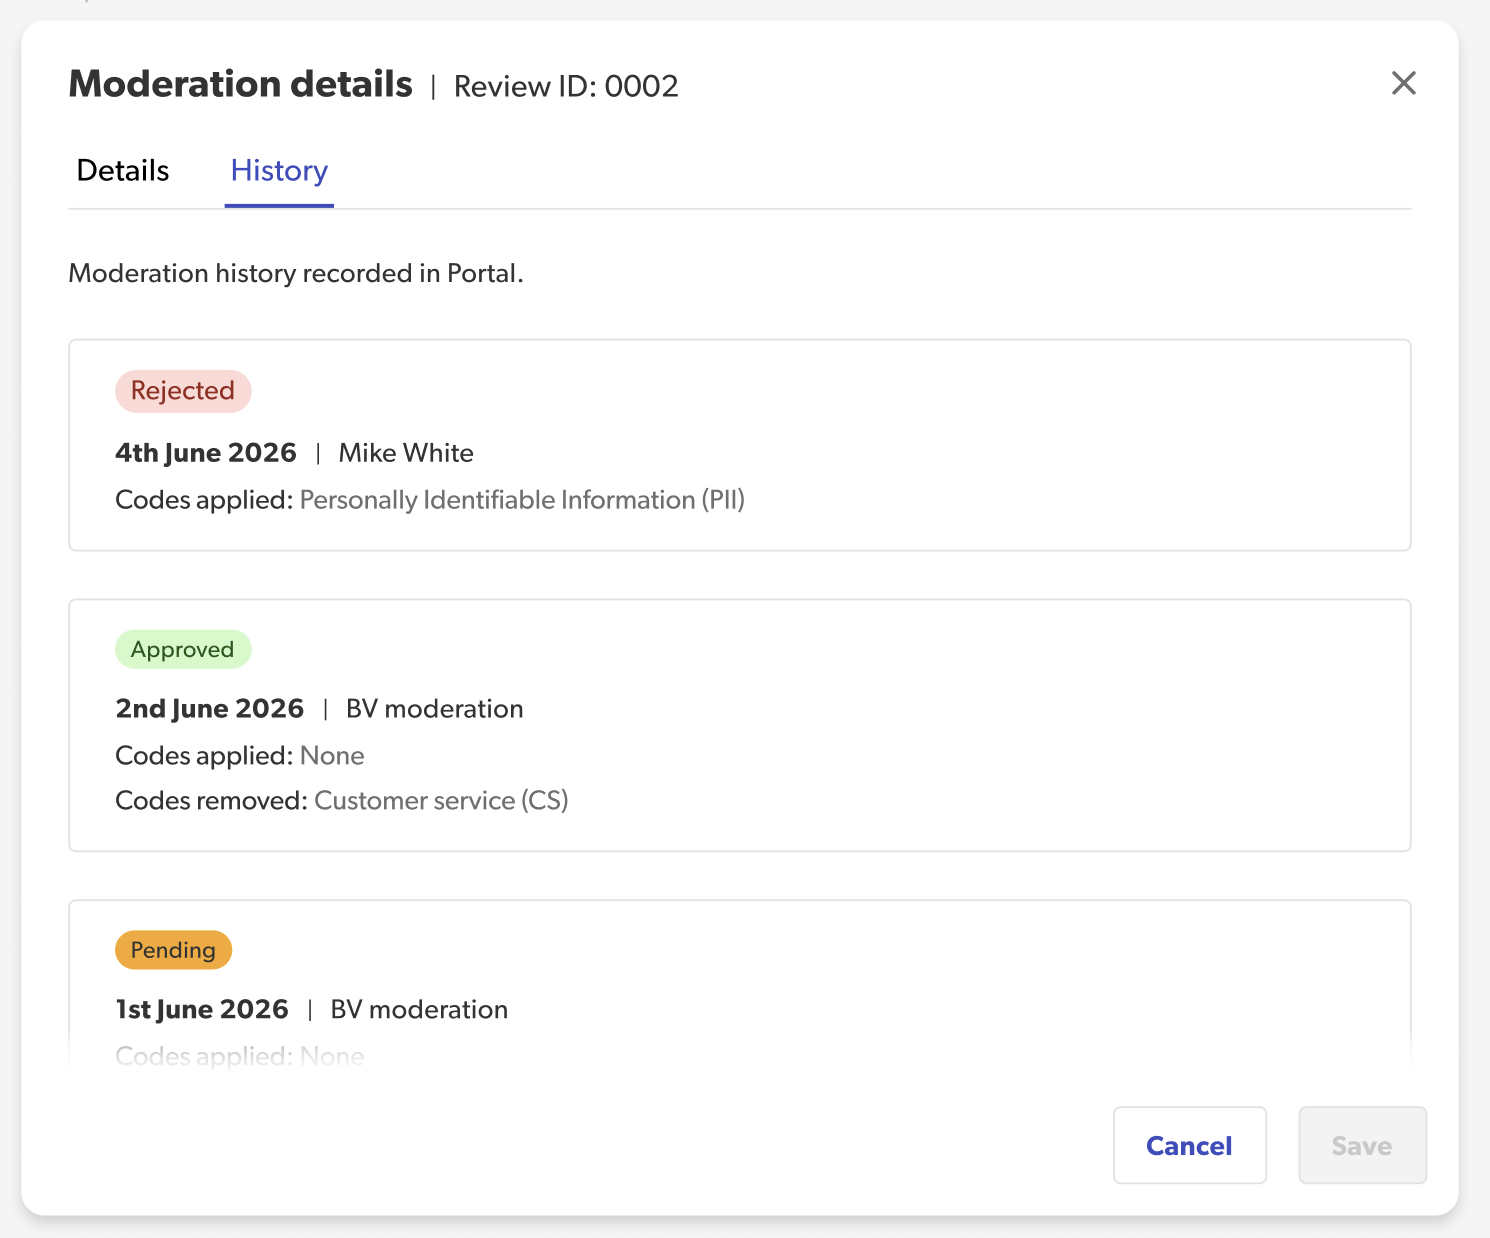Click Personally Identifiable Information (PII) code
Image resolution: width=1490 pixels, height=1238 pixels.
pyautogui.click(x=522, y=500)
